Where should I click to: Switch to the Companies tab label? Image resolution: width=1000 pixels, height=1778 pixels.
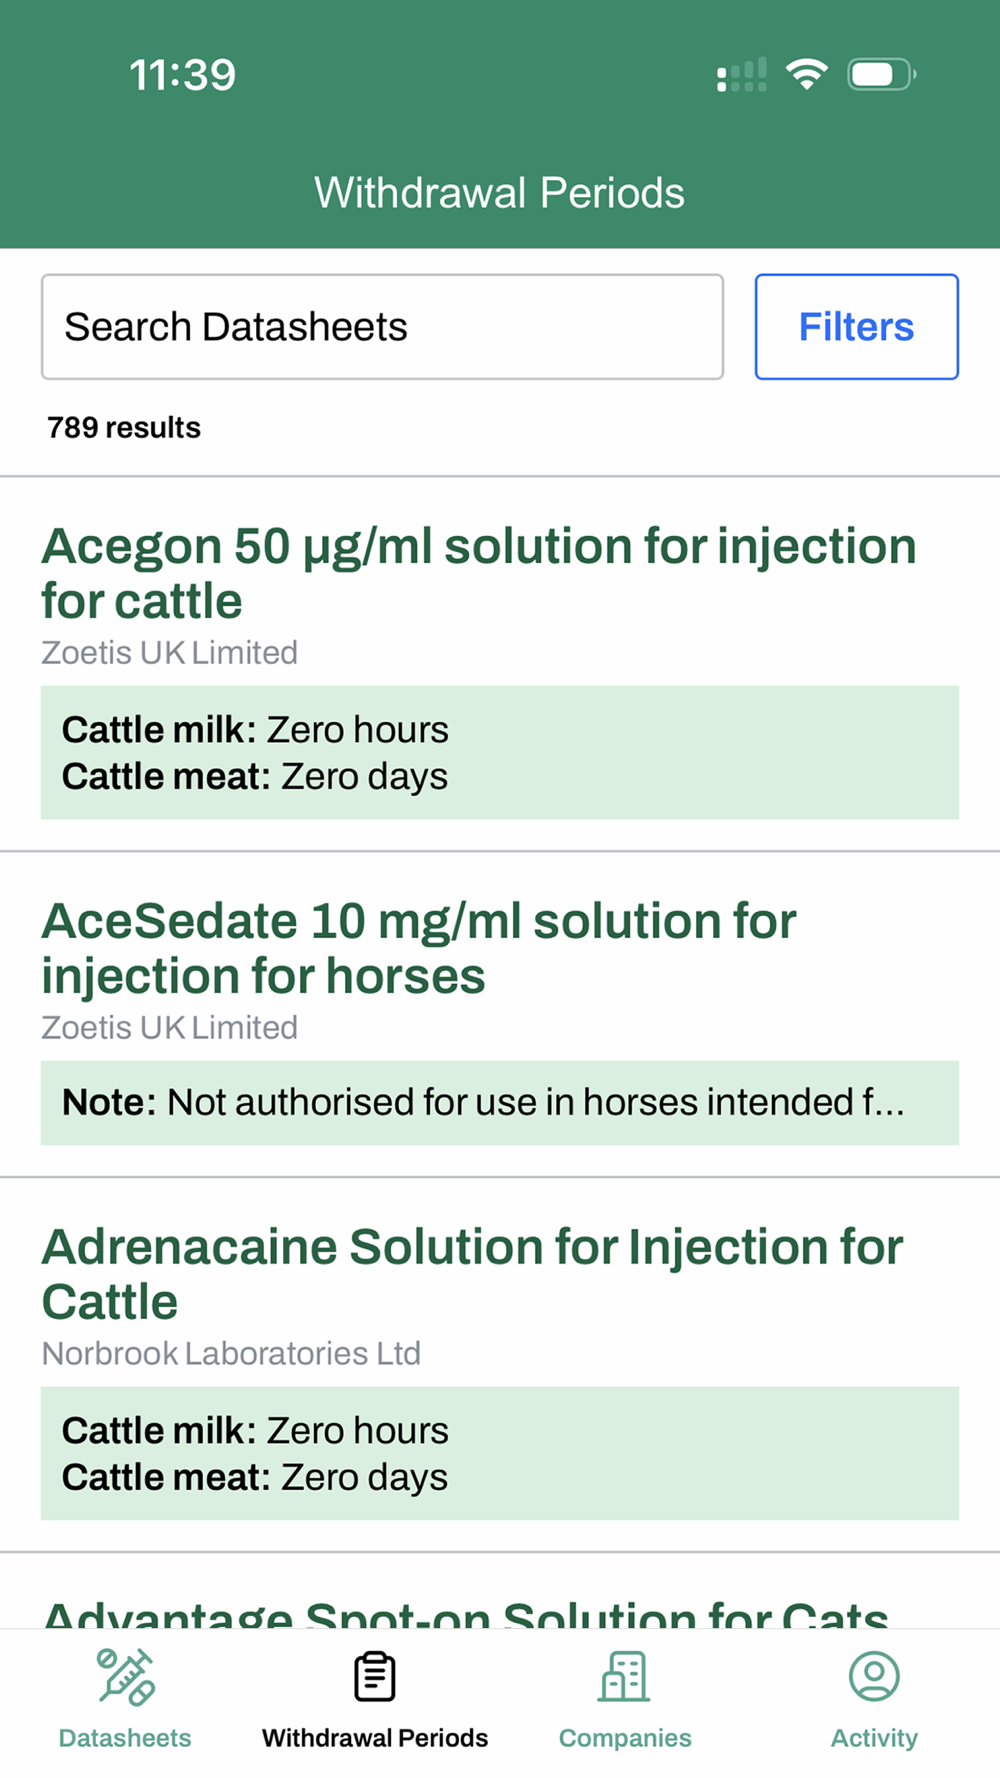click(625, 1738)
